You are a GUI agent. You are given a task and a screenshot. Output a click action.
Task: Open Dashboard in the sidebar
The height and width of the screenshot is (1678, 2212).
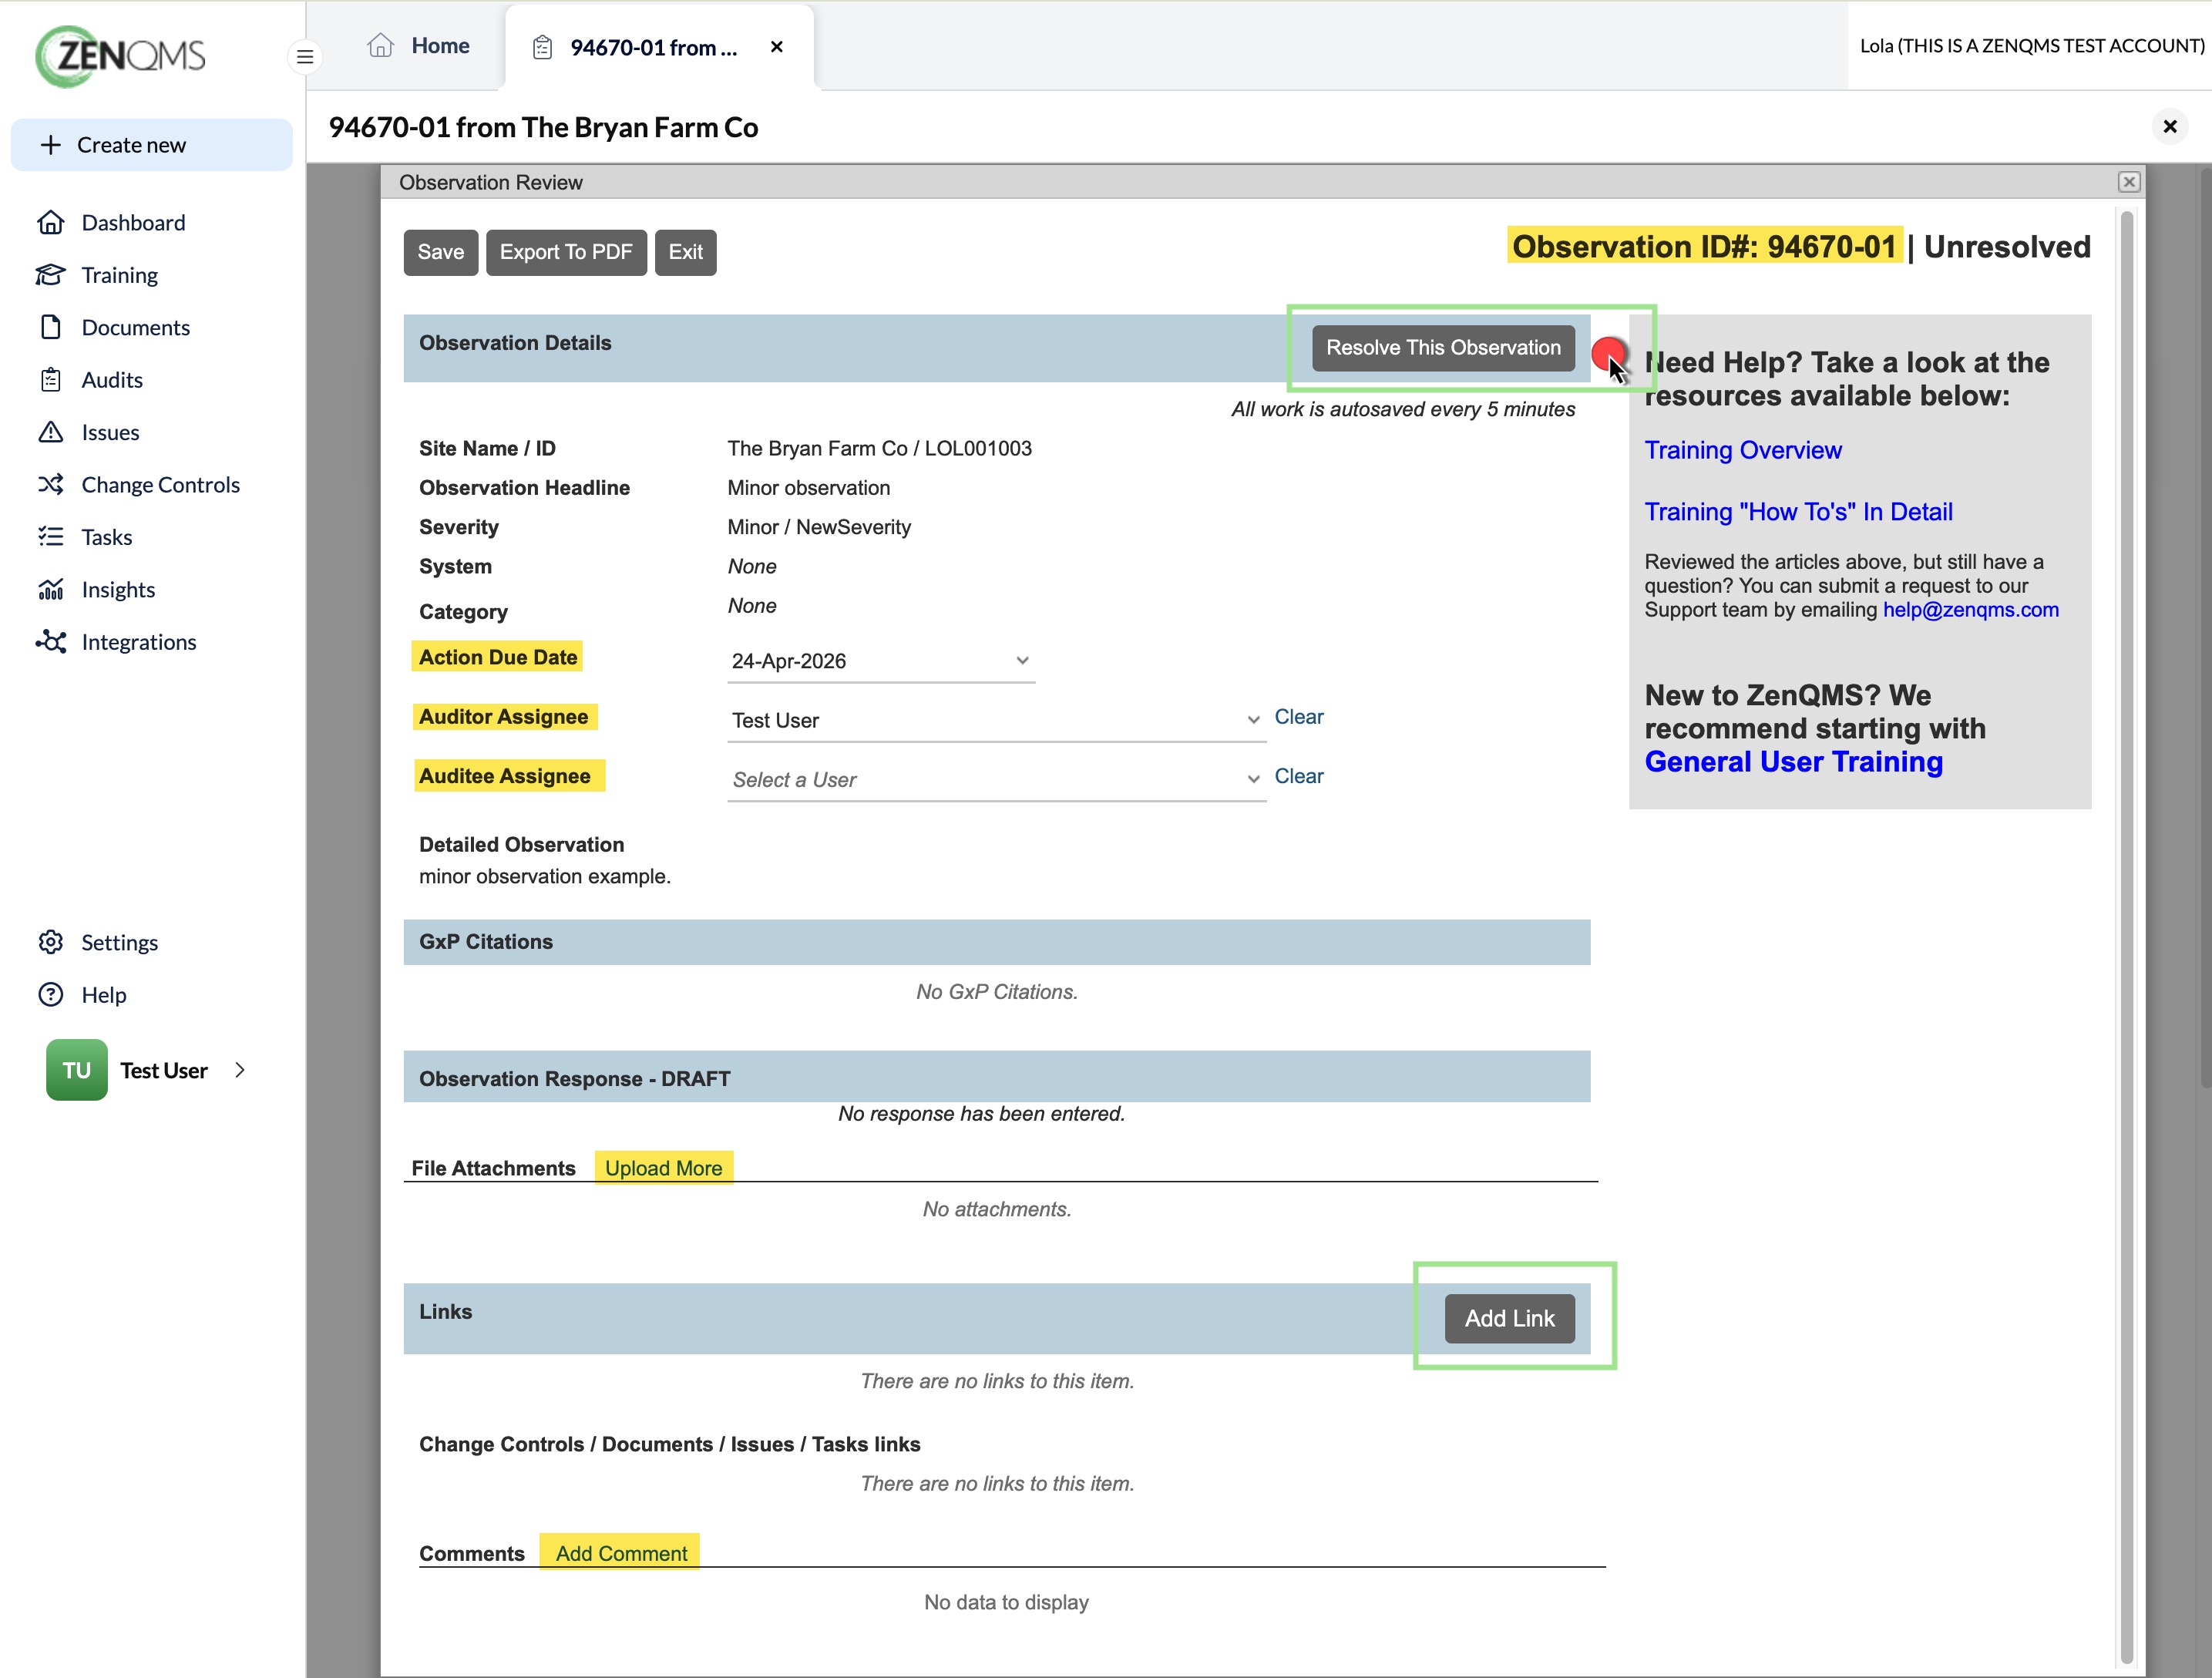tap(133, 223)
